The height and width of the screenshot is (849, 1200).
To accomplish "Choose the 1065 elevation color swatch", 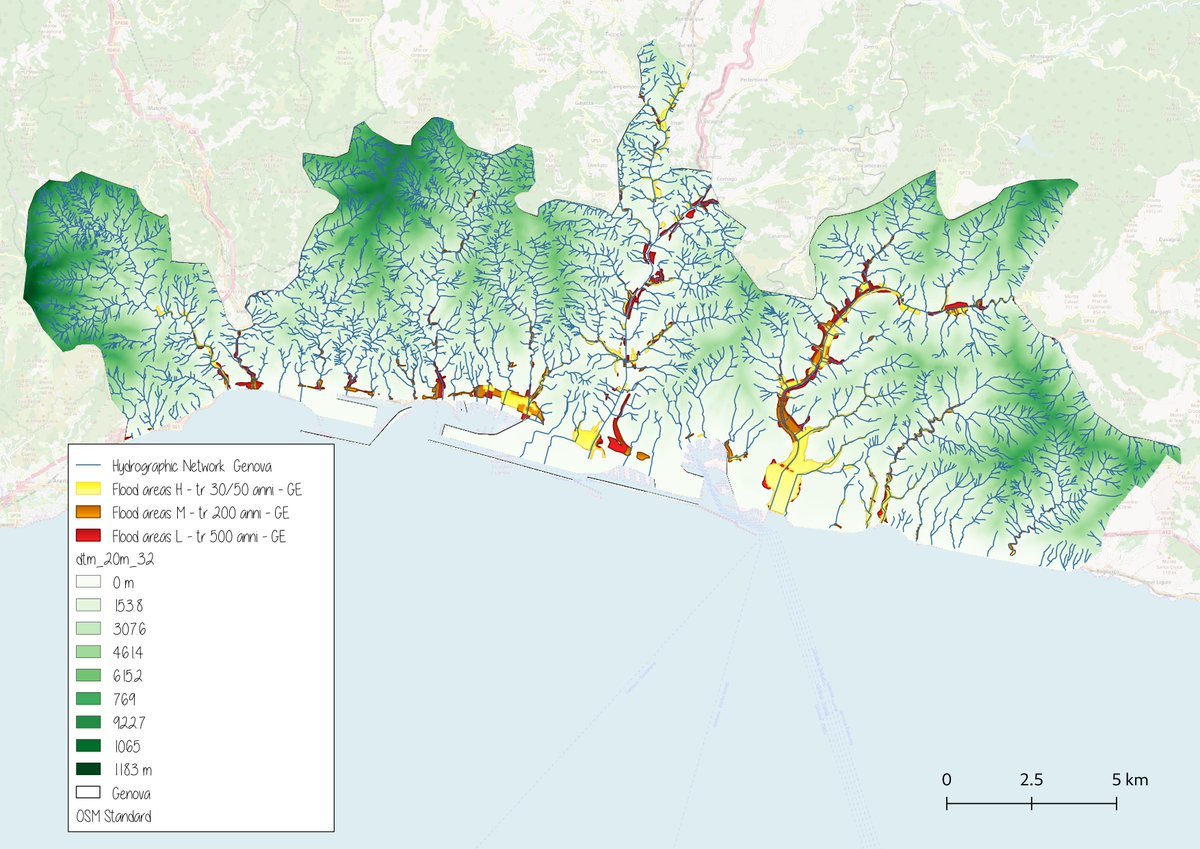I will [90, 746].
